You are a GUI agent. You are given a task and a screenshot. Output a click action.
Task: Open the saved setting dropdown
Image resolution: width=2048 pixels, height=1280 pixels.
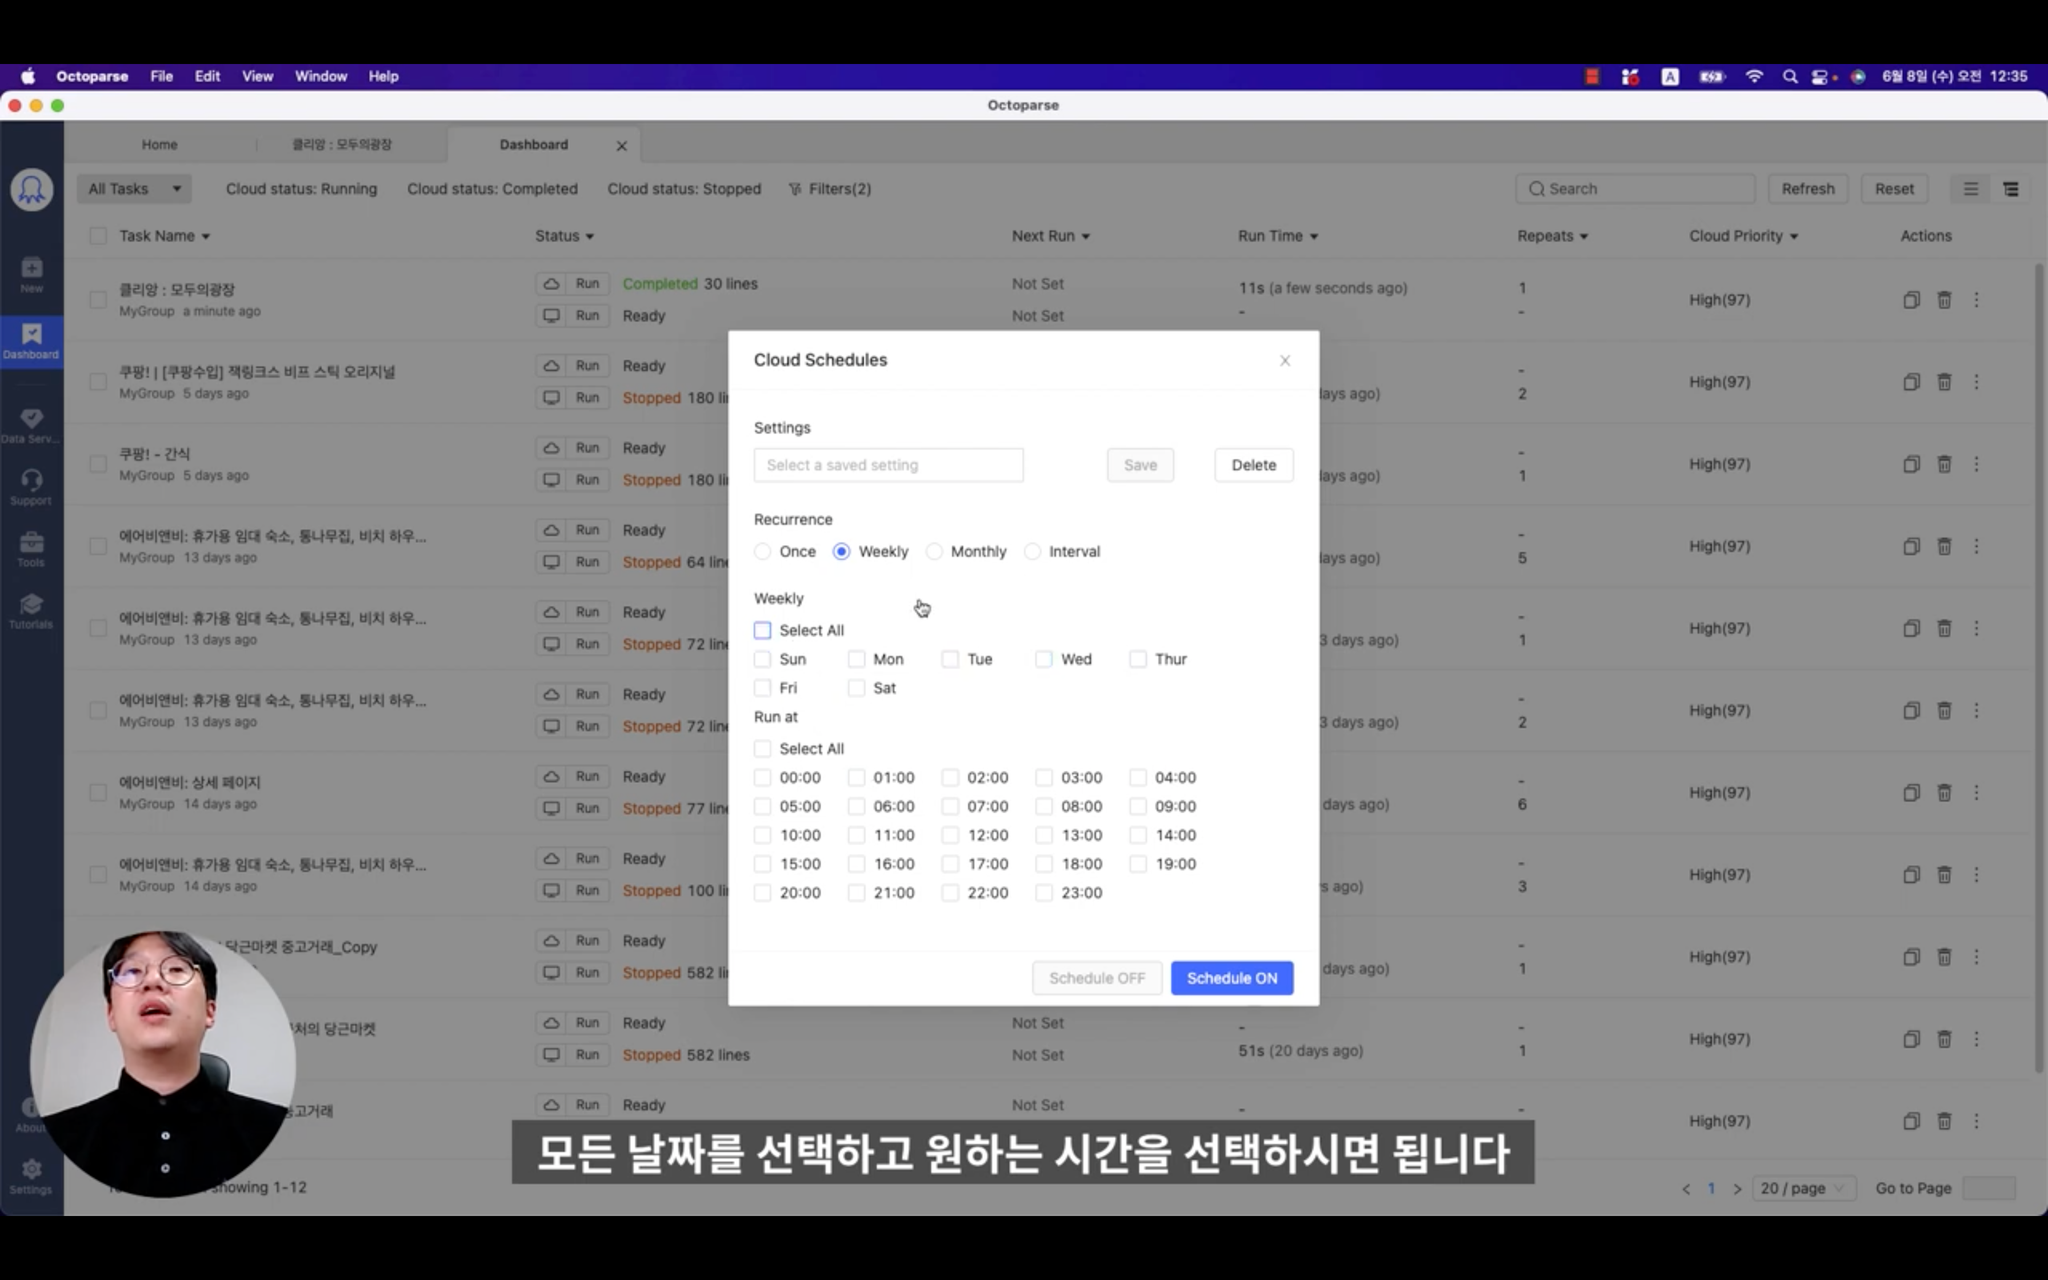[x=888, y=465]
